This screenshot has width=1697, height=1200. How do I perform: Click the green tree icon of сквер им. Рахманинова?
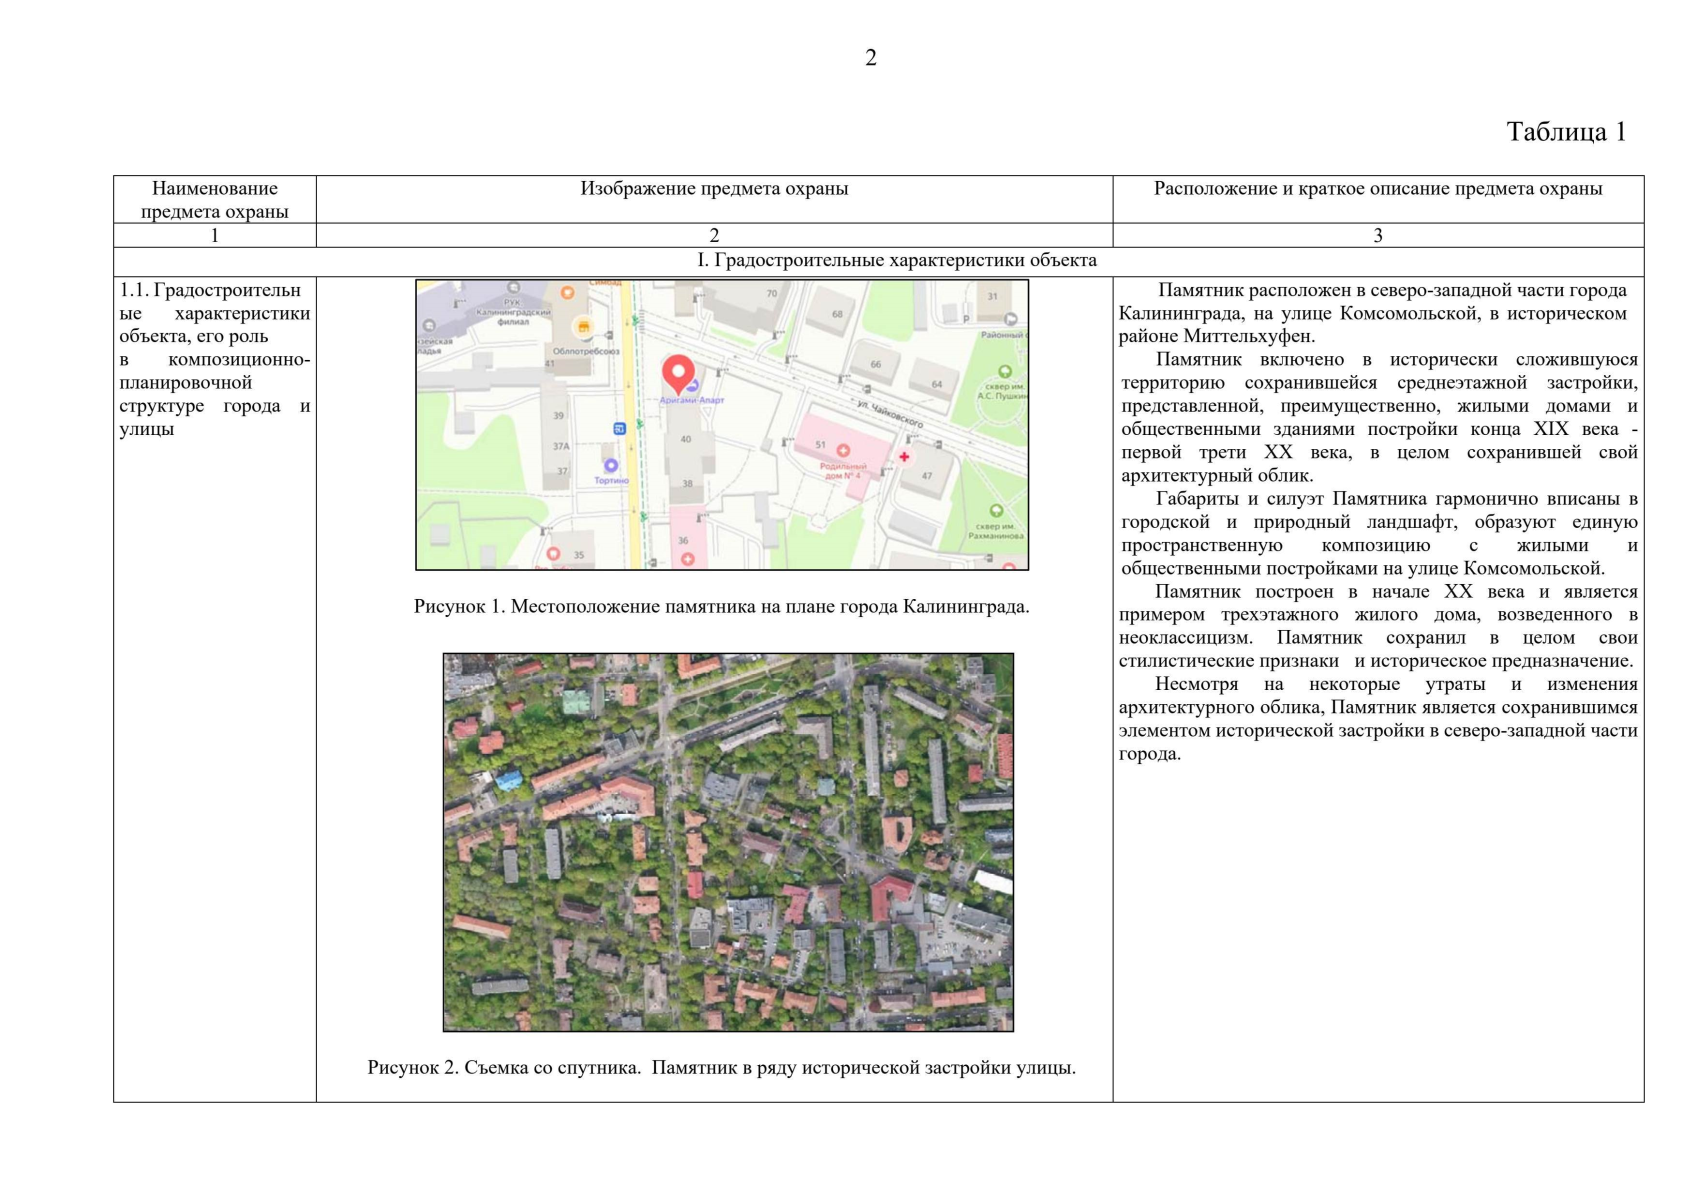[996, 511]
